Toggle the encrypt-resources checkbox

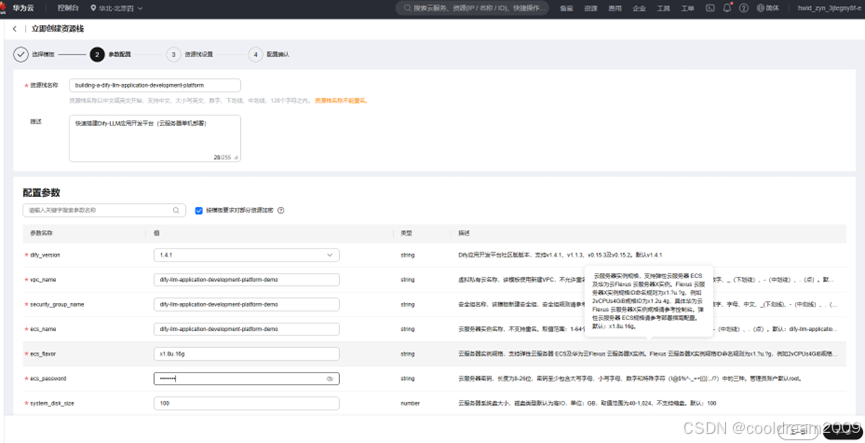pyautogui.click(x=199, y=210)
